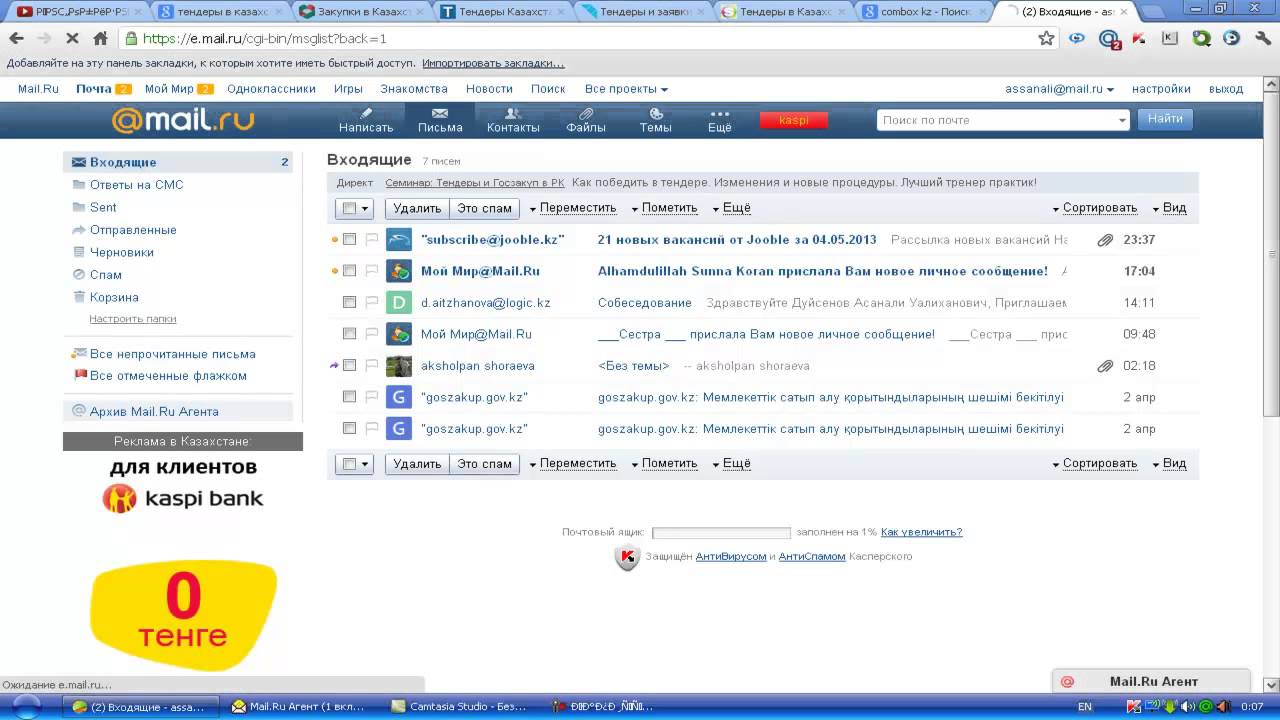The height and width of the screenshot is (720, 1280).
Task: Click the Как увеличить? link
Action: coord(921,532)
